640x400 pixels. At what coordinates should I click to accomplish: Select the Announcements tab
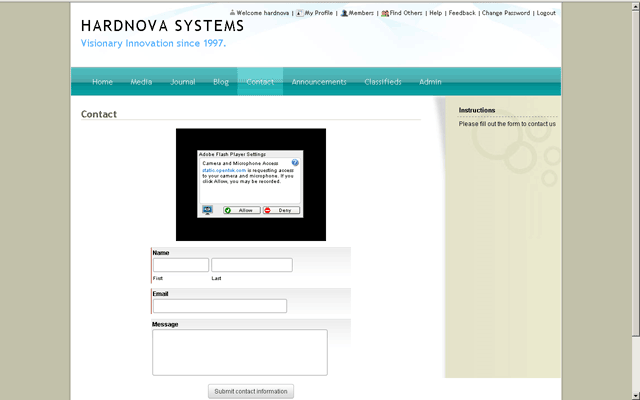tap(319, 82)
